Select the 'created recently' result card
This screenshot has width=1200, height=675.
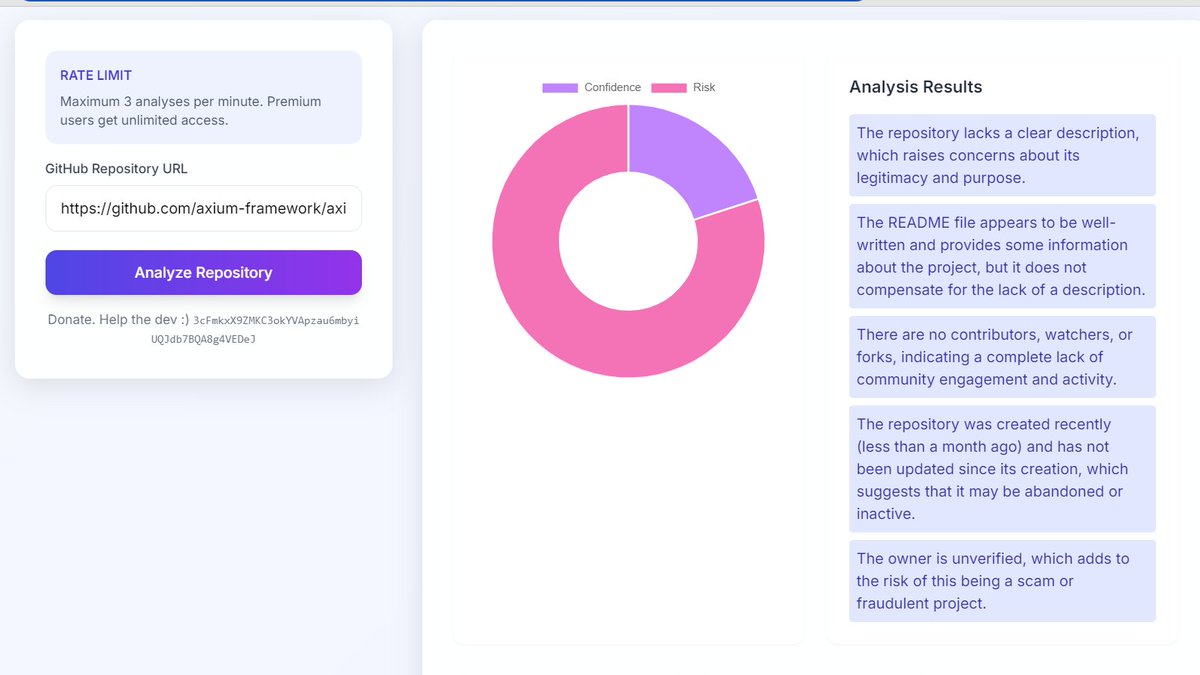coord(1002,469)
